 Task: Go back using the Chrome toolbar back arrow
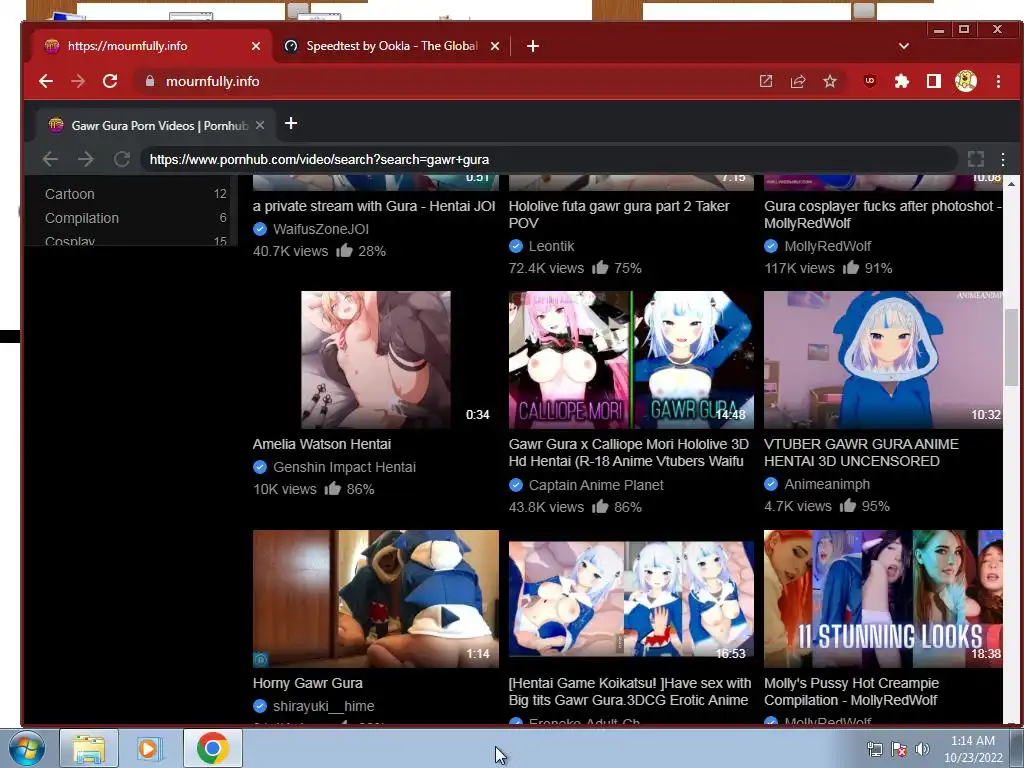pyautogui.click(x=46, y=81)
